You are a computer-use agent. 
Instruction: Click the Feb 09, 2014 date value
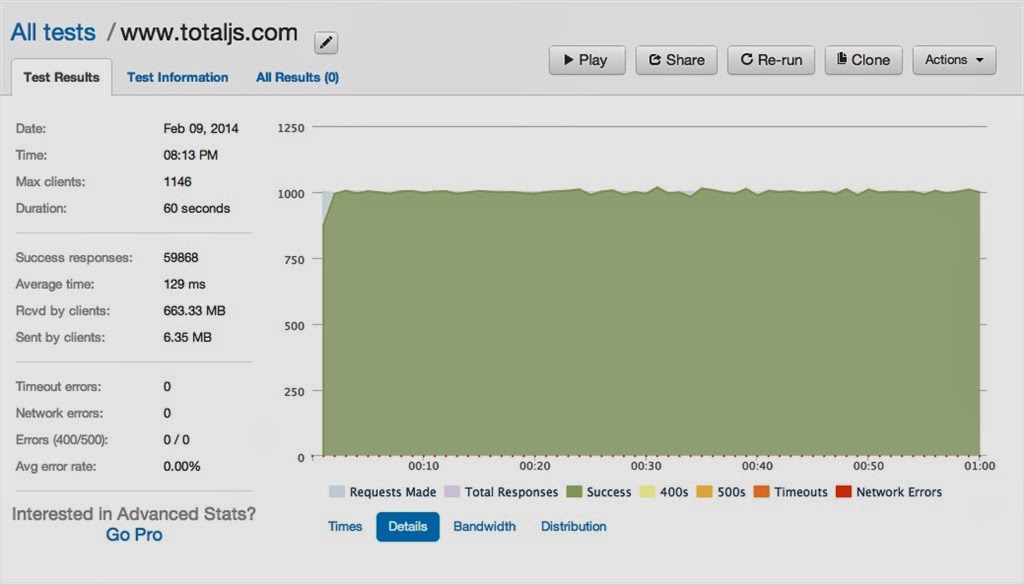tap(201, 129)
